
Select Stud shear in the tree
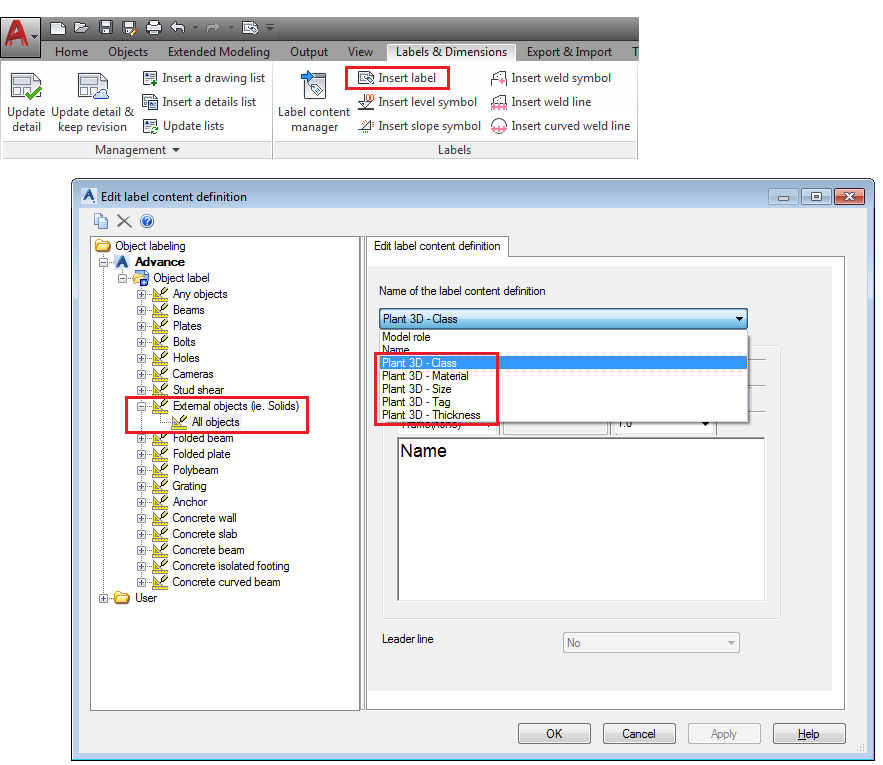[198, 390]
